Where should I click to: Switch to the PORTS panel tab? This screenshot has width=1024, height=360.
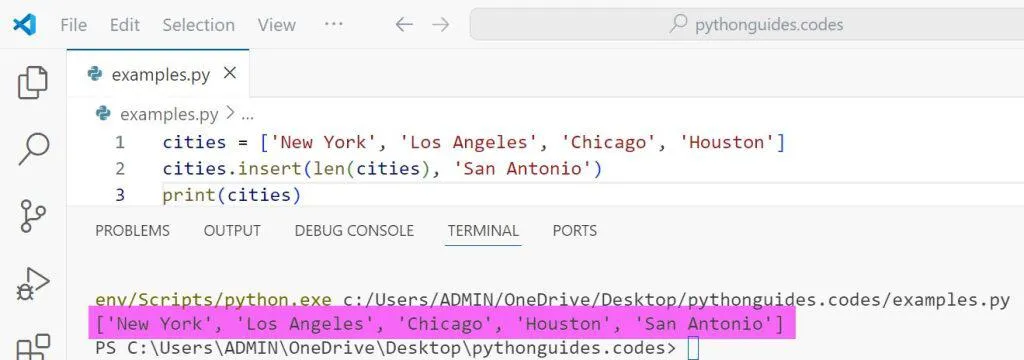coord(575,231)
